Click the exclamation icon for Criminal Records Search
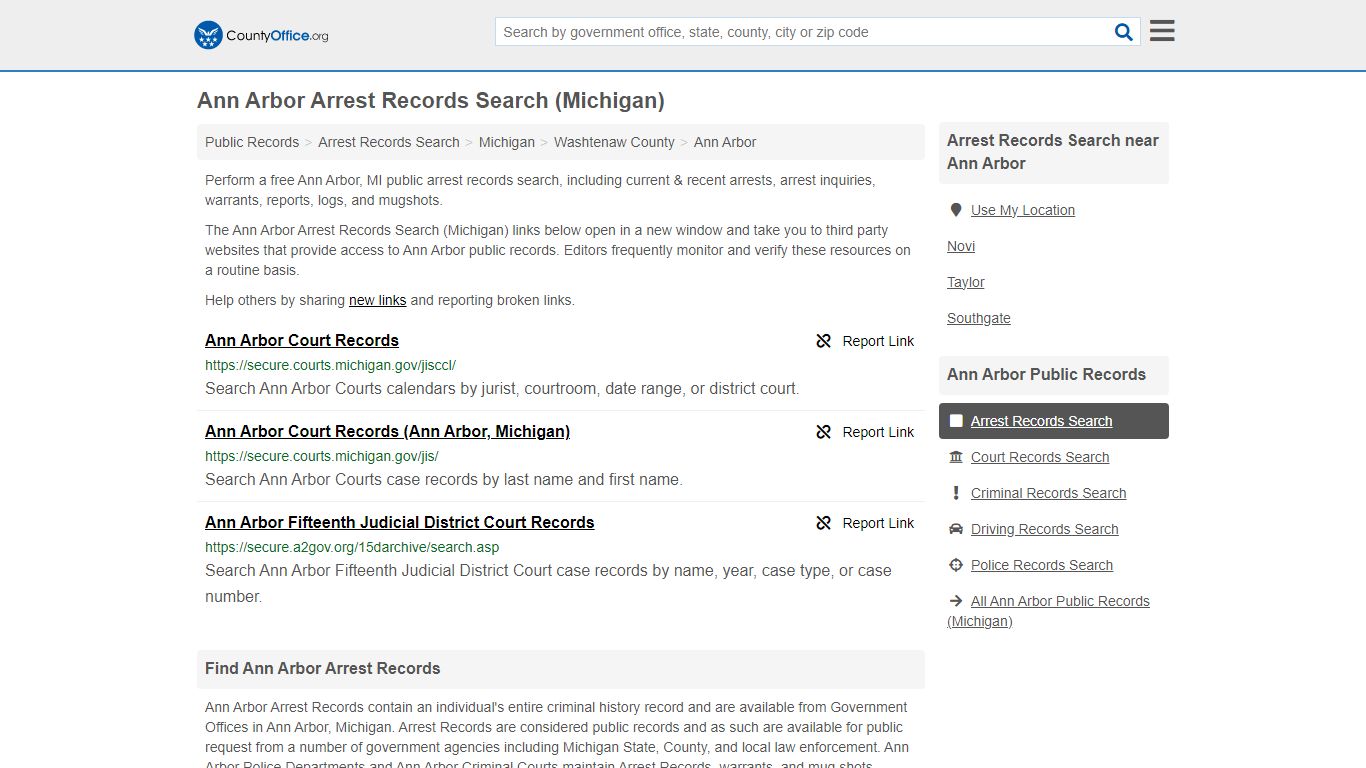 (956, 493)
